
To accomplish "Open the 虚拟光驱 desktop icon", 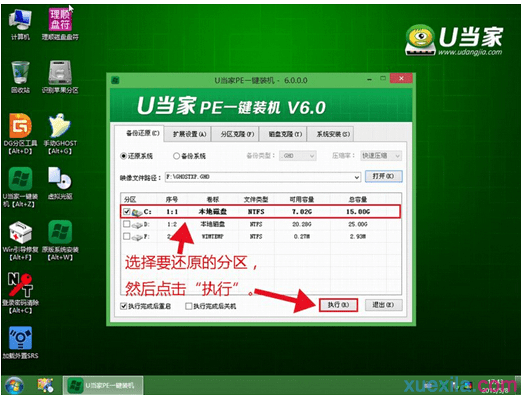I will pyautogui.click(x=60, y=183).
